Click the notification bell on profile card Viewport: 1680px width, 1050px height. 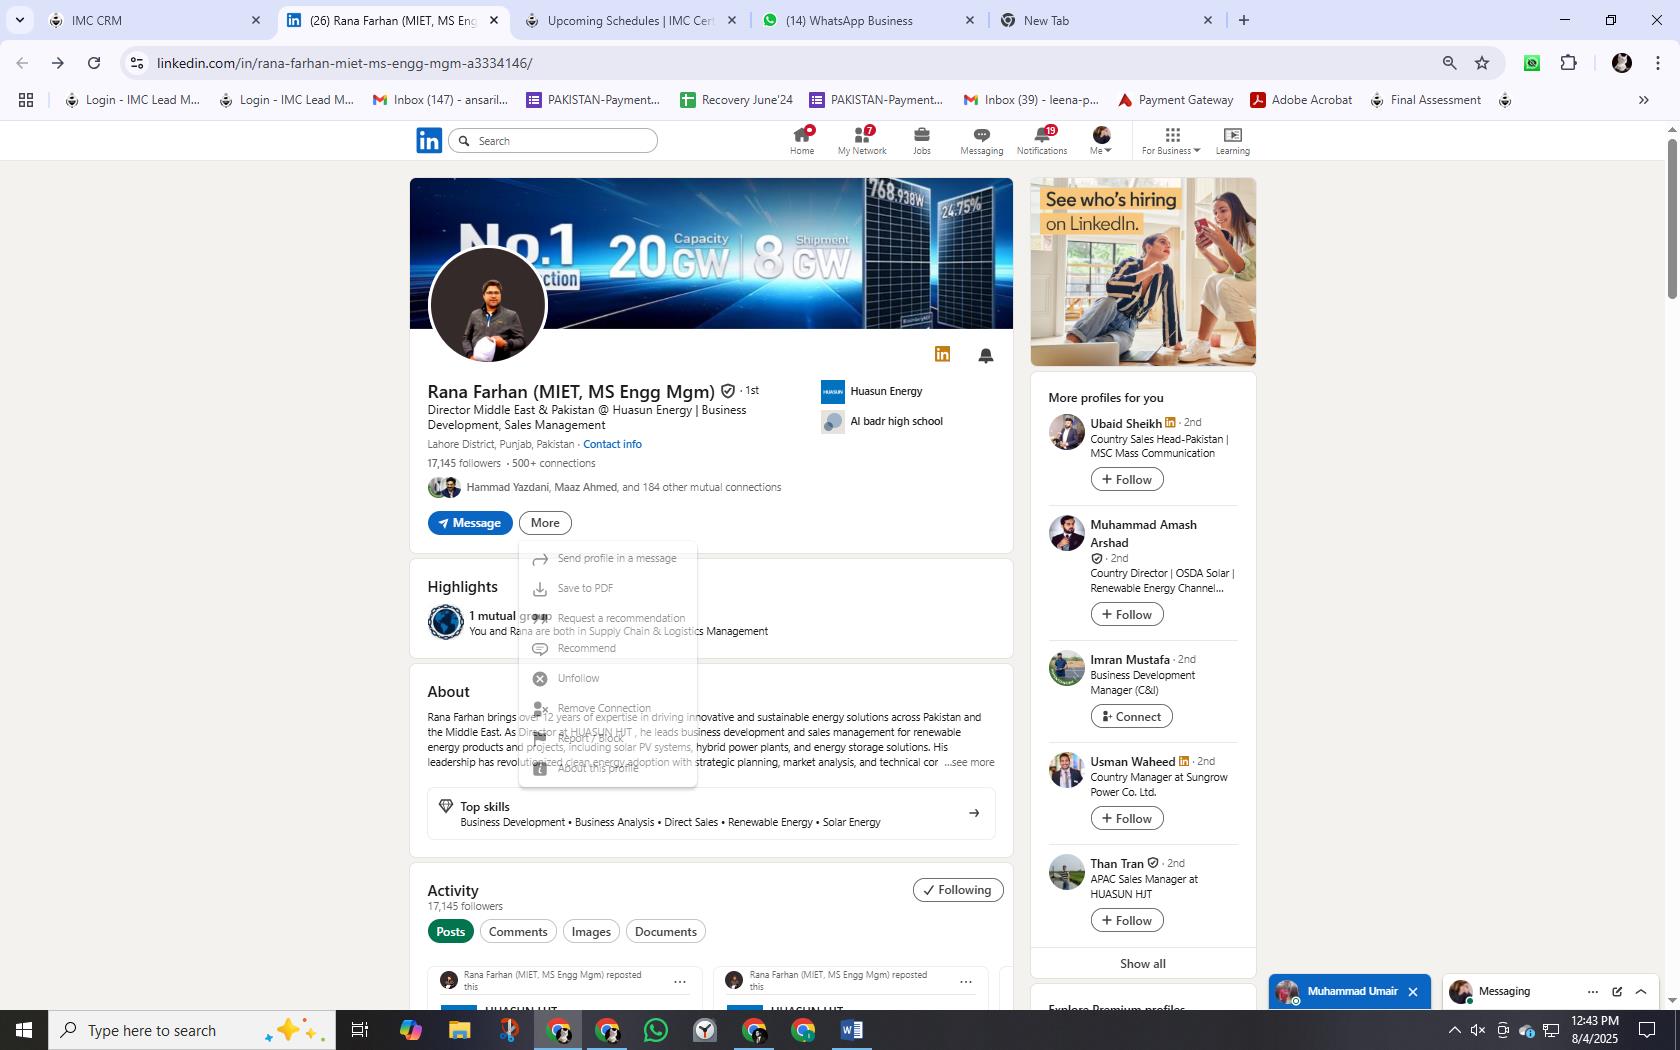coord(986,355)
